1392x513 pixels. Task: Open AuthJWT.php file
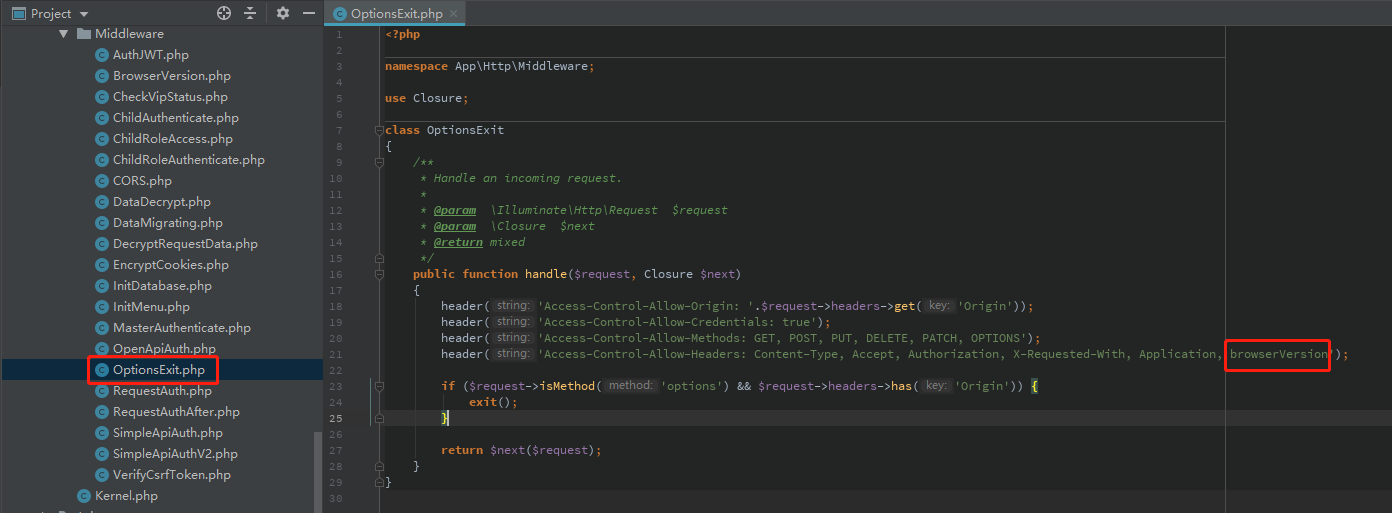pyautogui.click(x=151, y=55)
